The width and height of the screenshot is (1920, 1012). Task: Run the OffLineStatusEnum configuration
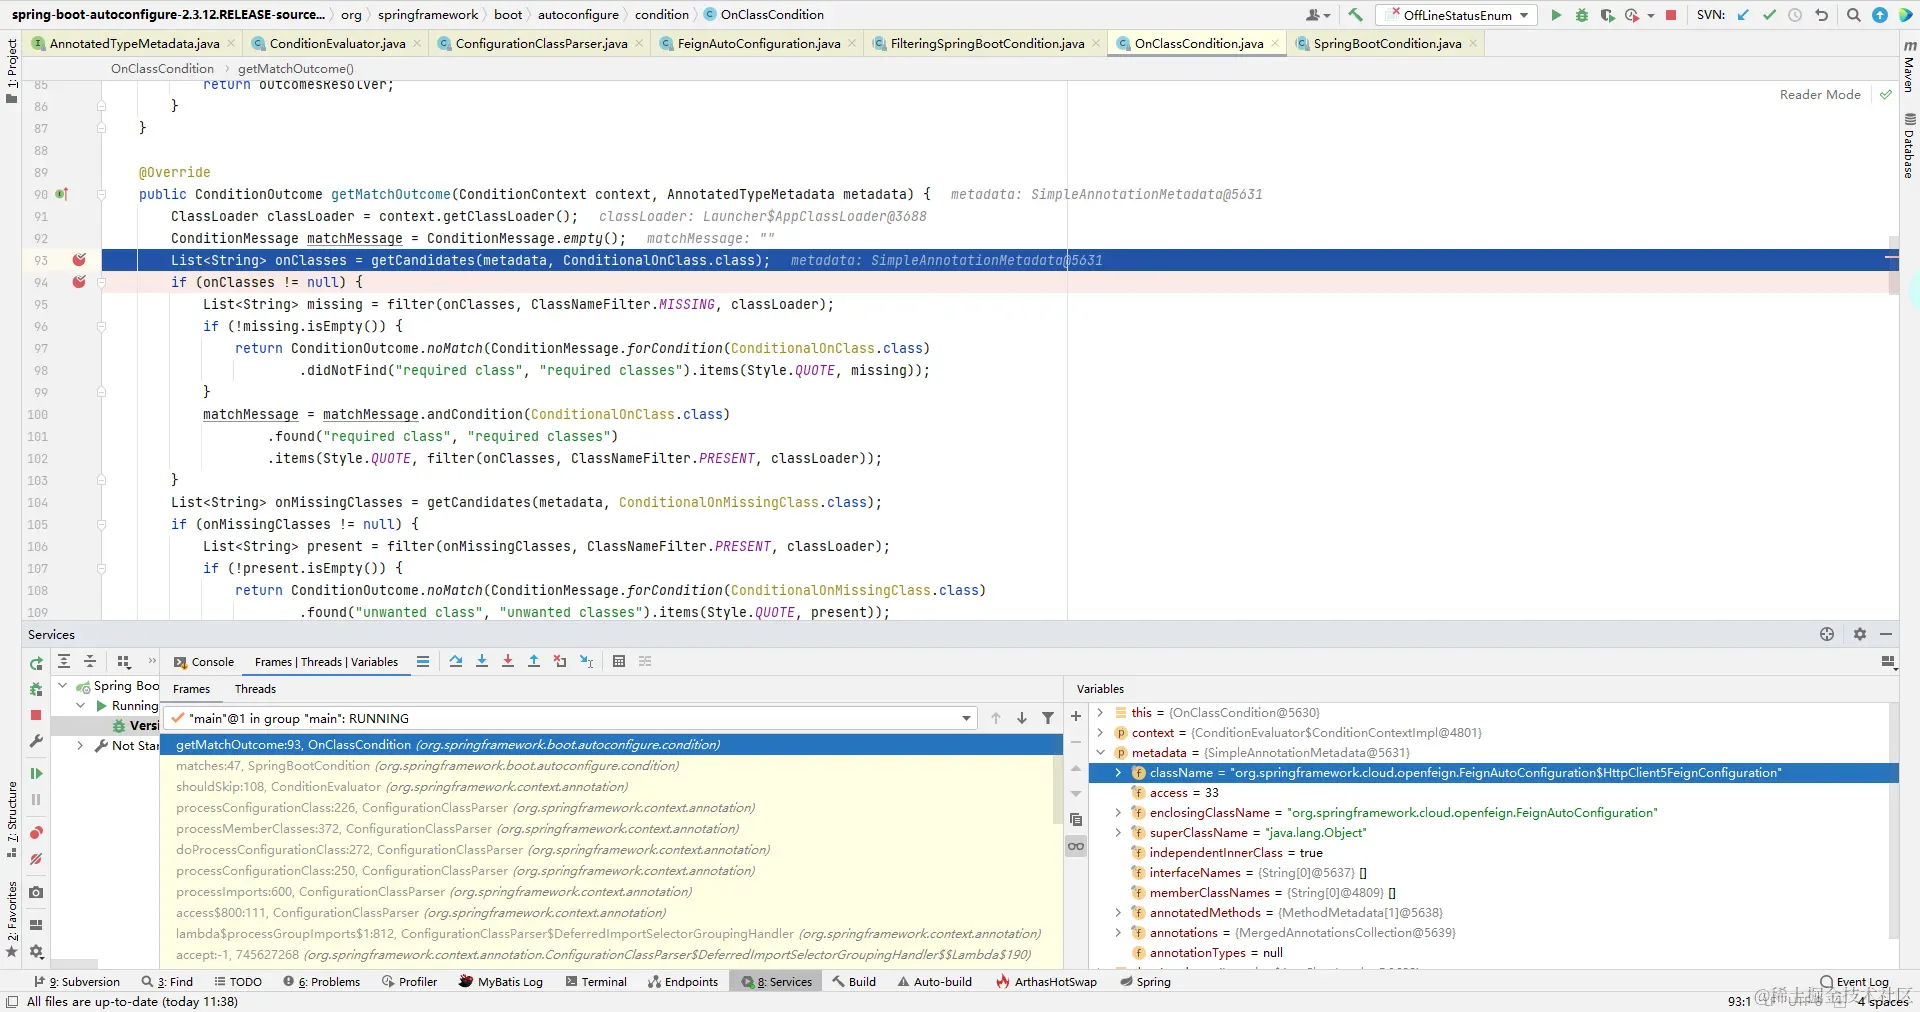(x=1556, y=15)
